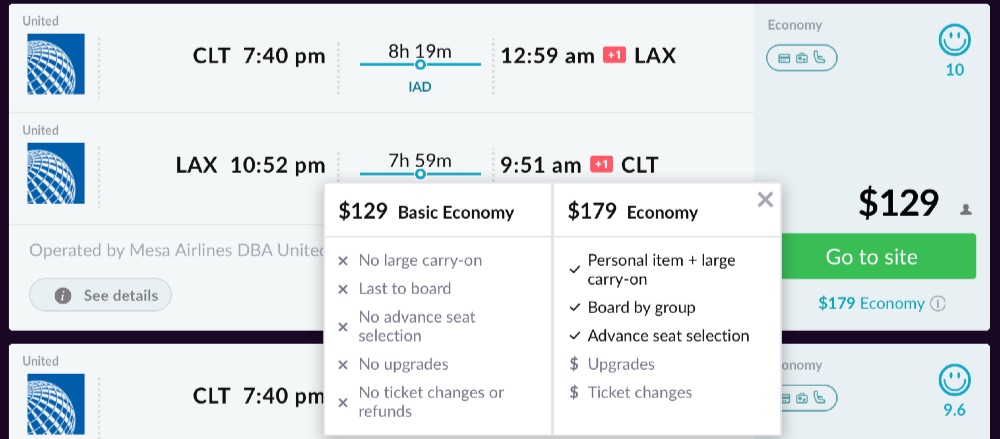Click the amenities icons in the bottom flight card
Viewport: 1000px width, 439px height.
803,398
